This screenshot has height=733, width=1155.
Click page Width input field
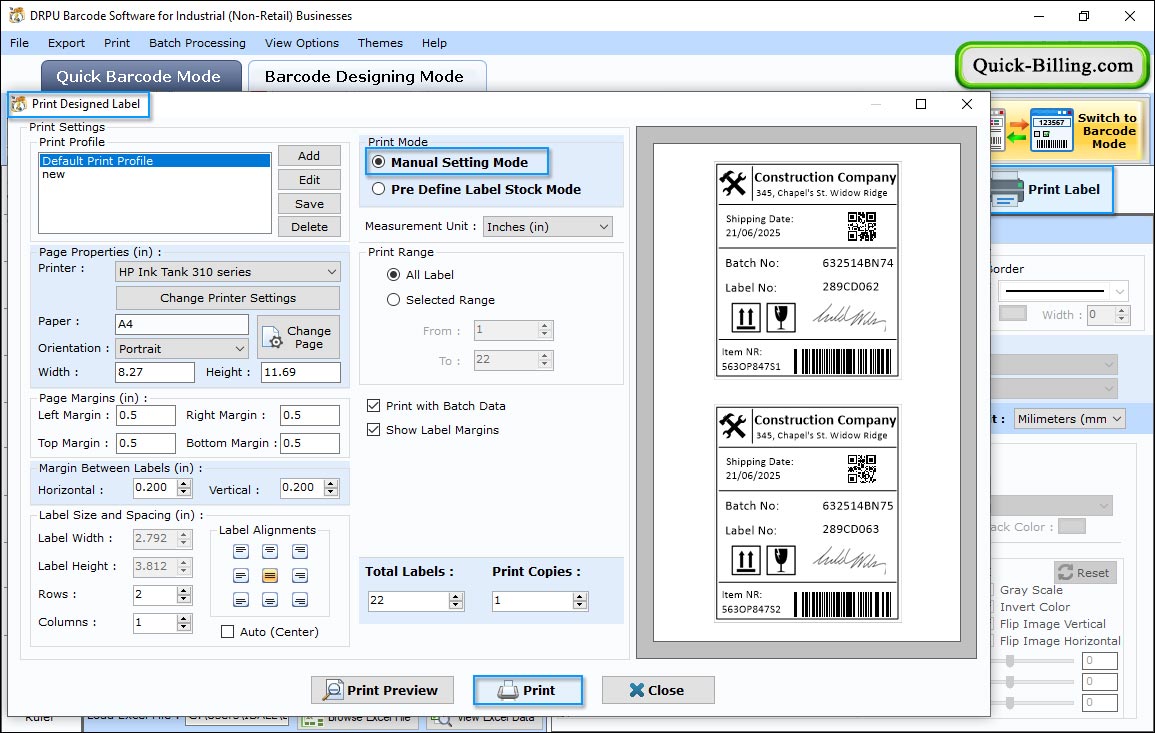coord(155,372)
